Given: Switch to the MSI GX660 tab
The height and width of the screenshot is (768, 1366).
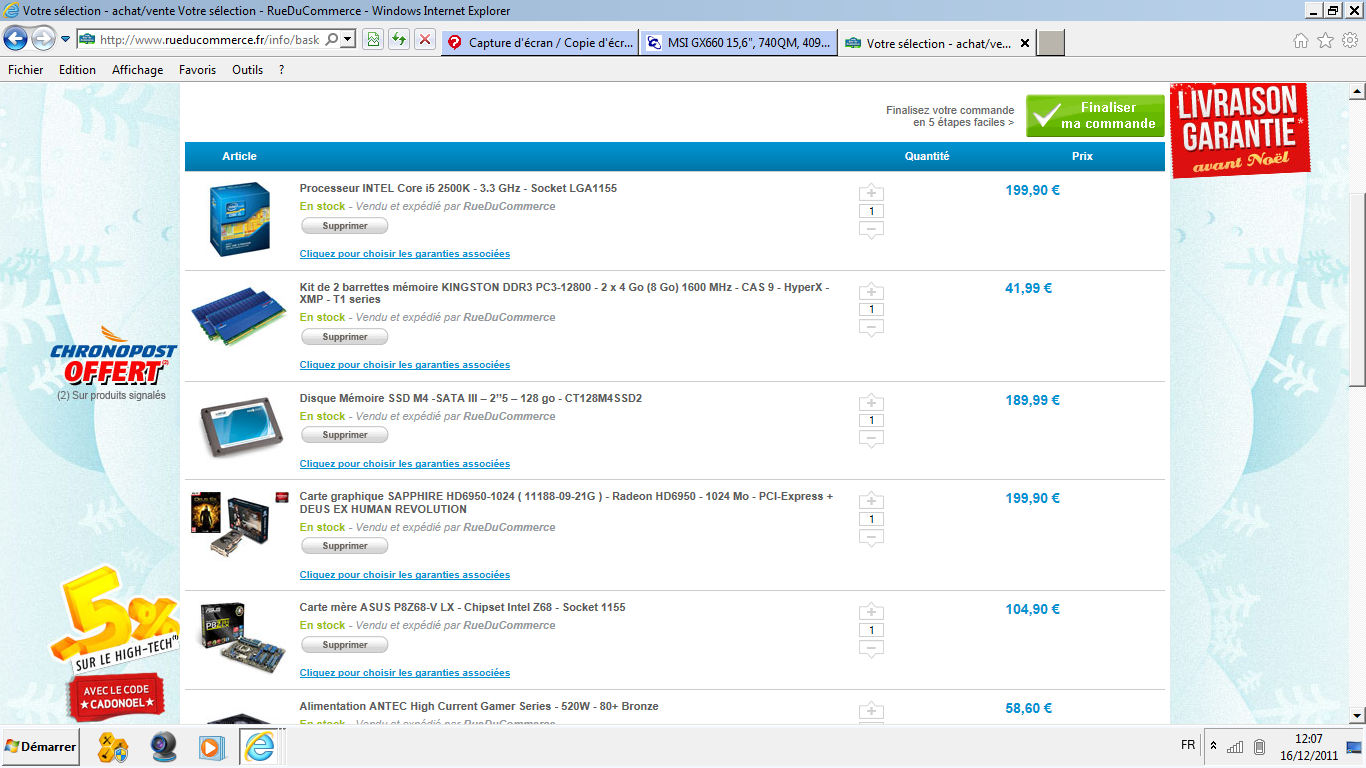Looking at the screenshot, I should (x=738, y=43).
